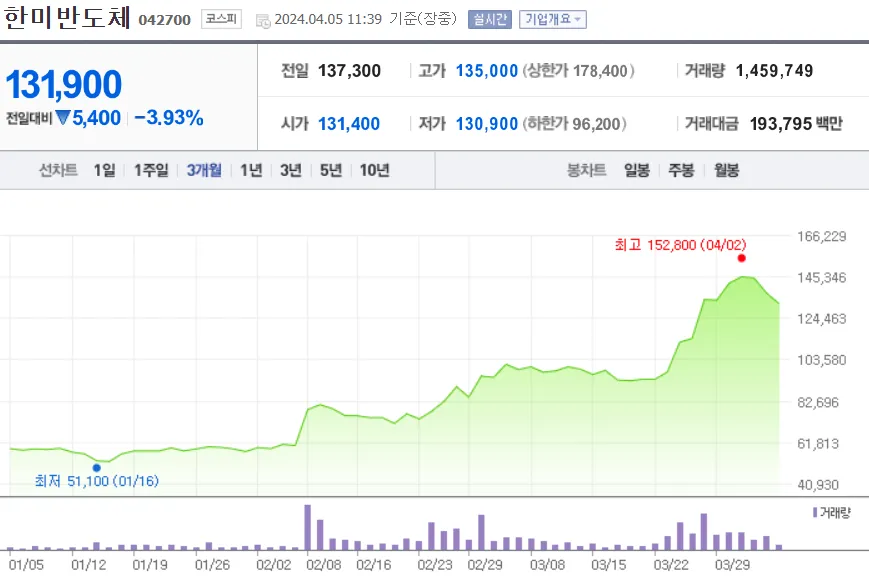
Task: Select the 1주일 line chart tab
Action: (x=151, y=170)
